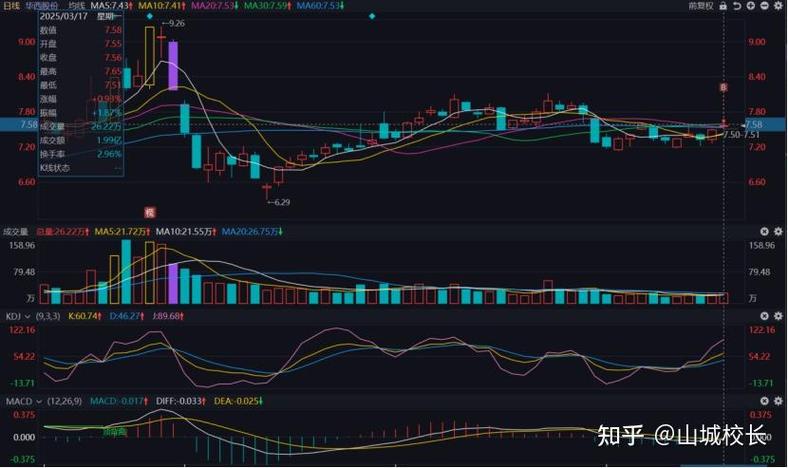Expand the KDJ indicator dropdown

27,315
